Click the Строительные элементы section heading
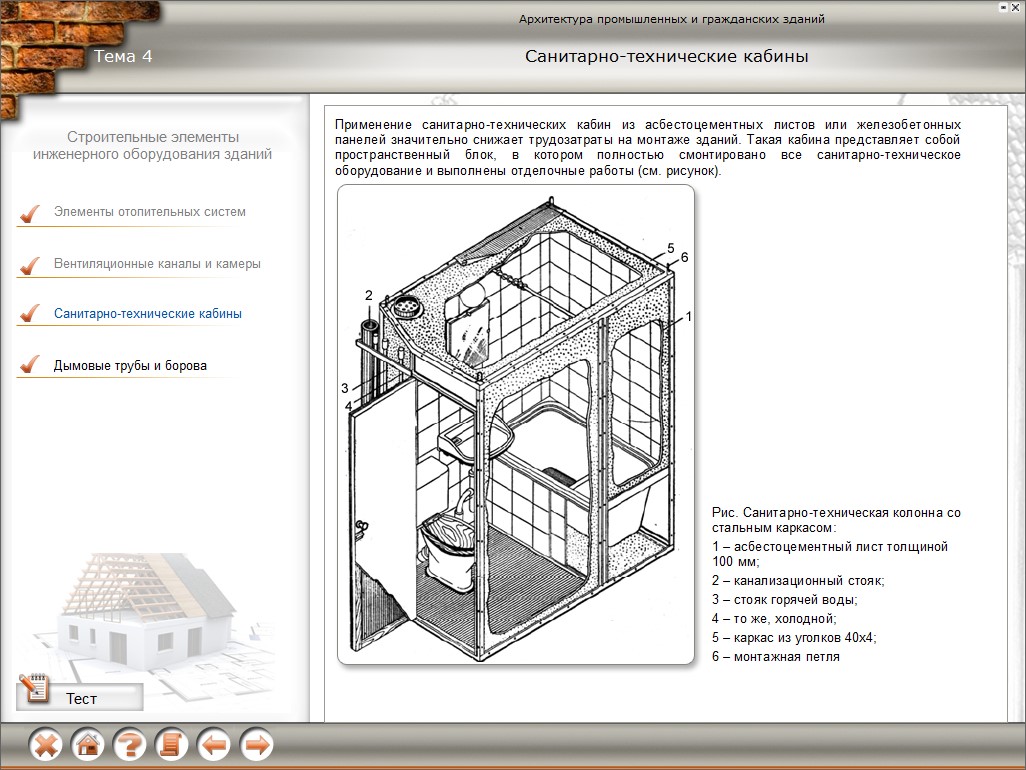 pos(152,145)
